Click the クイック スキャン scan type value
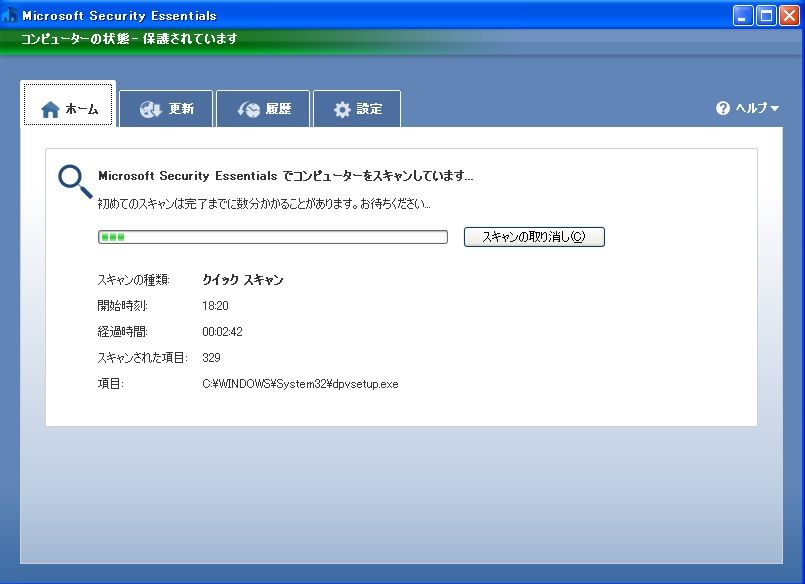The image size is (805, 584). point(243,280)
